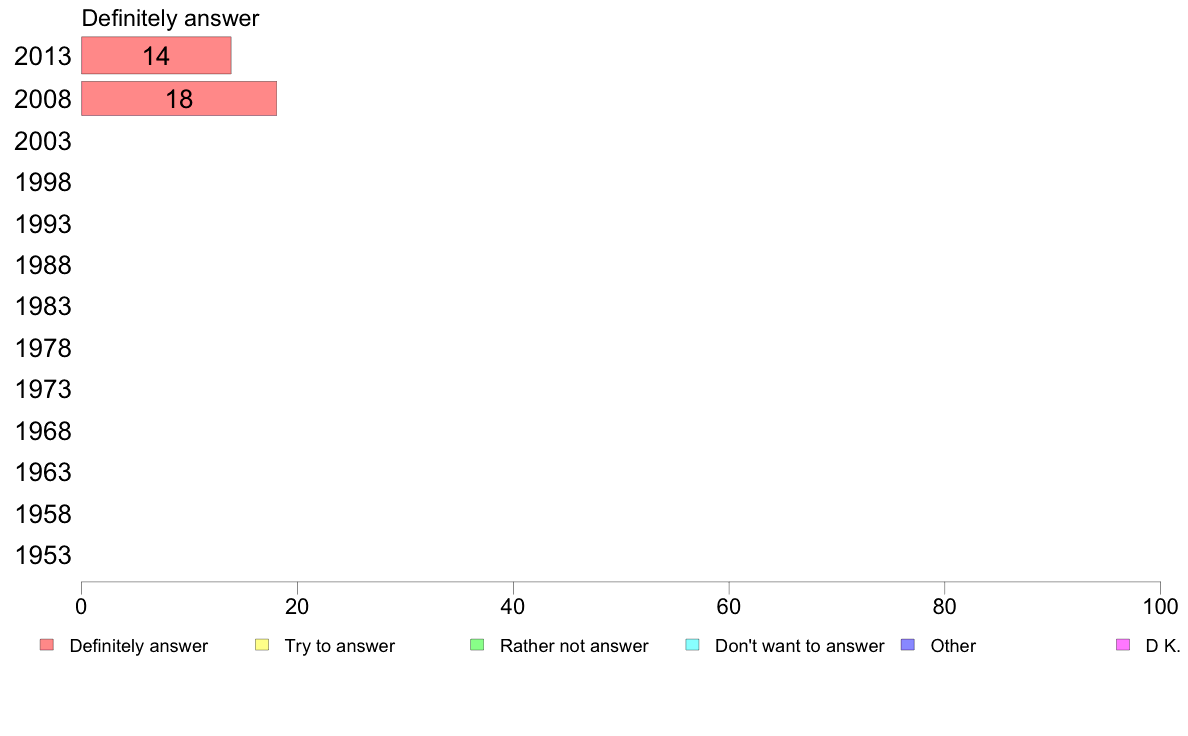The height and width of the screenshot is (736, 1188).
Task: Click the Don't want to answer legend text
Action: 800,646
